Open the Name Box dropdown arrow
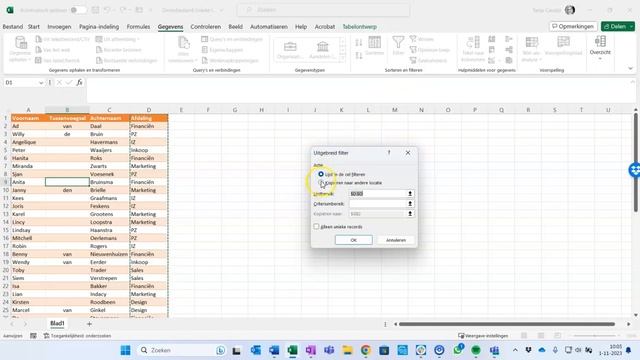Viewport: 640px width, 360px height. 41,83
